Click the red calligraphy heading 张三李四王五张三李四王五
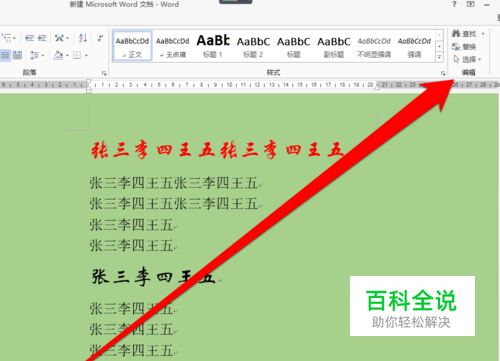Viewport: 500px width, 361px height. (x=217, y=150)
